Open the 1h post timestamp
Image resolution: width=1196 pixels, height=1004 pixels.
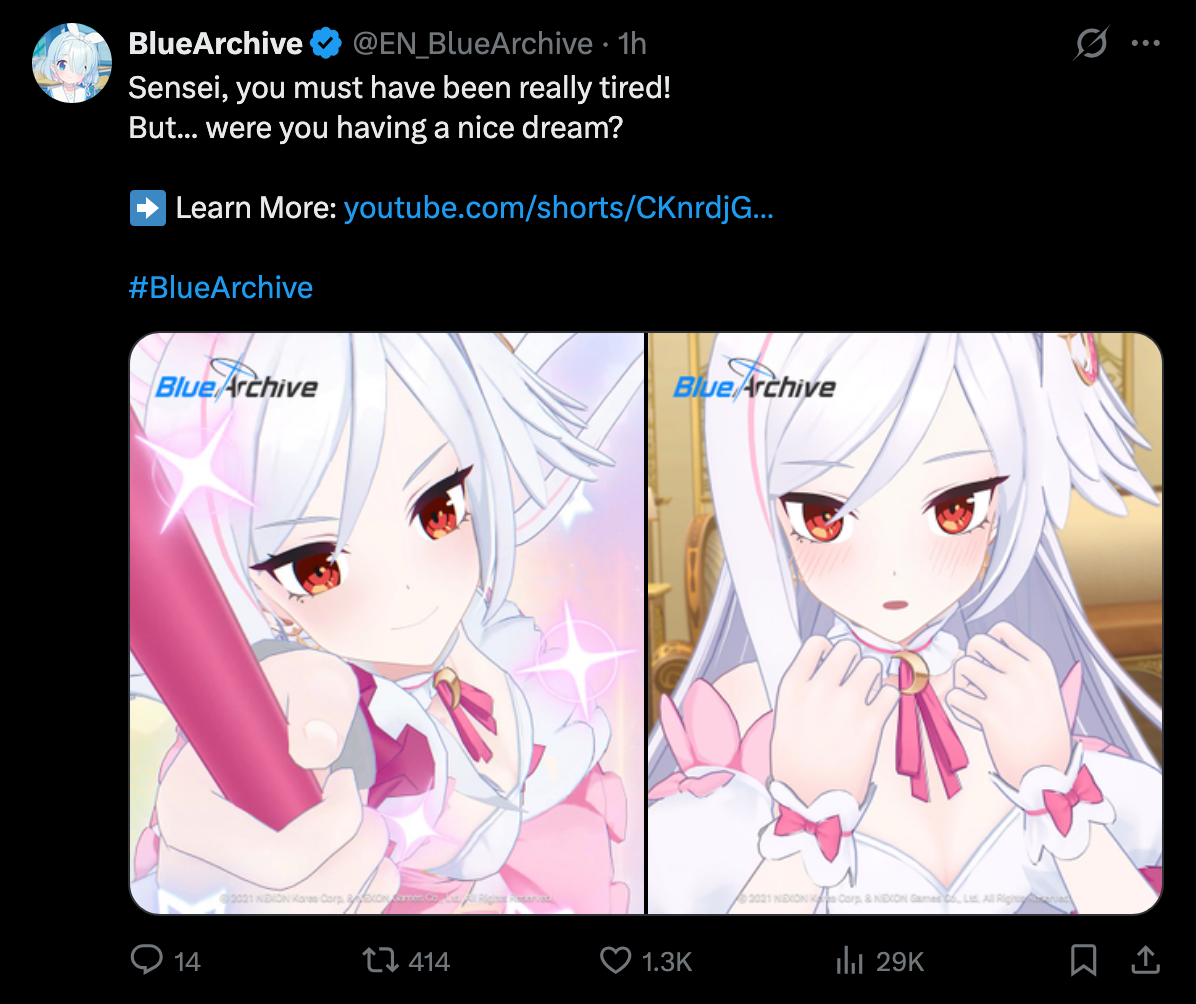[632, 43]
